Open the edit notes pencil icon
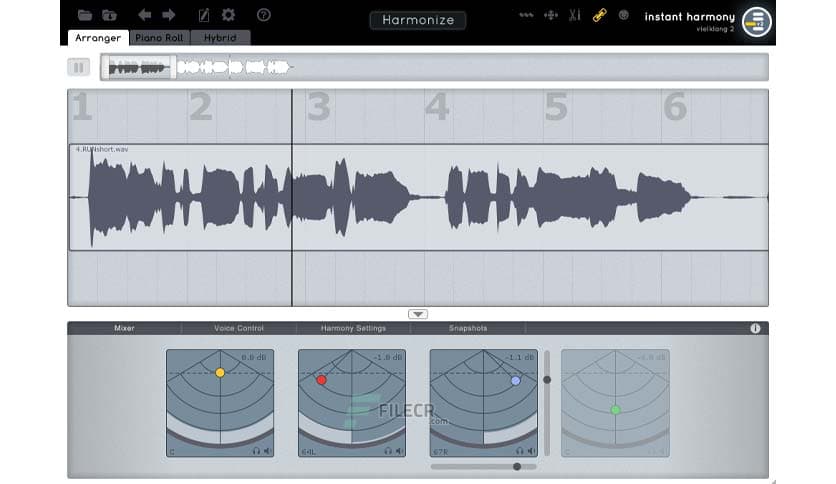 (x=204, y=15)
